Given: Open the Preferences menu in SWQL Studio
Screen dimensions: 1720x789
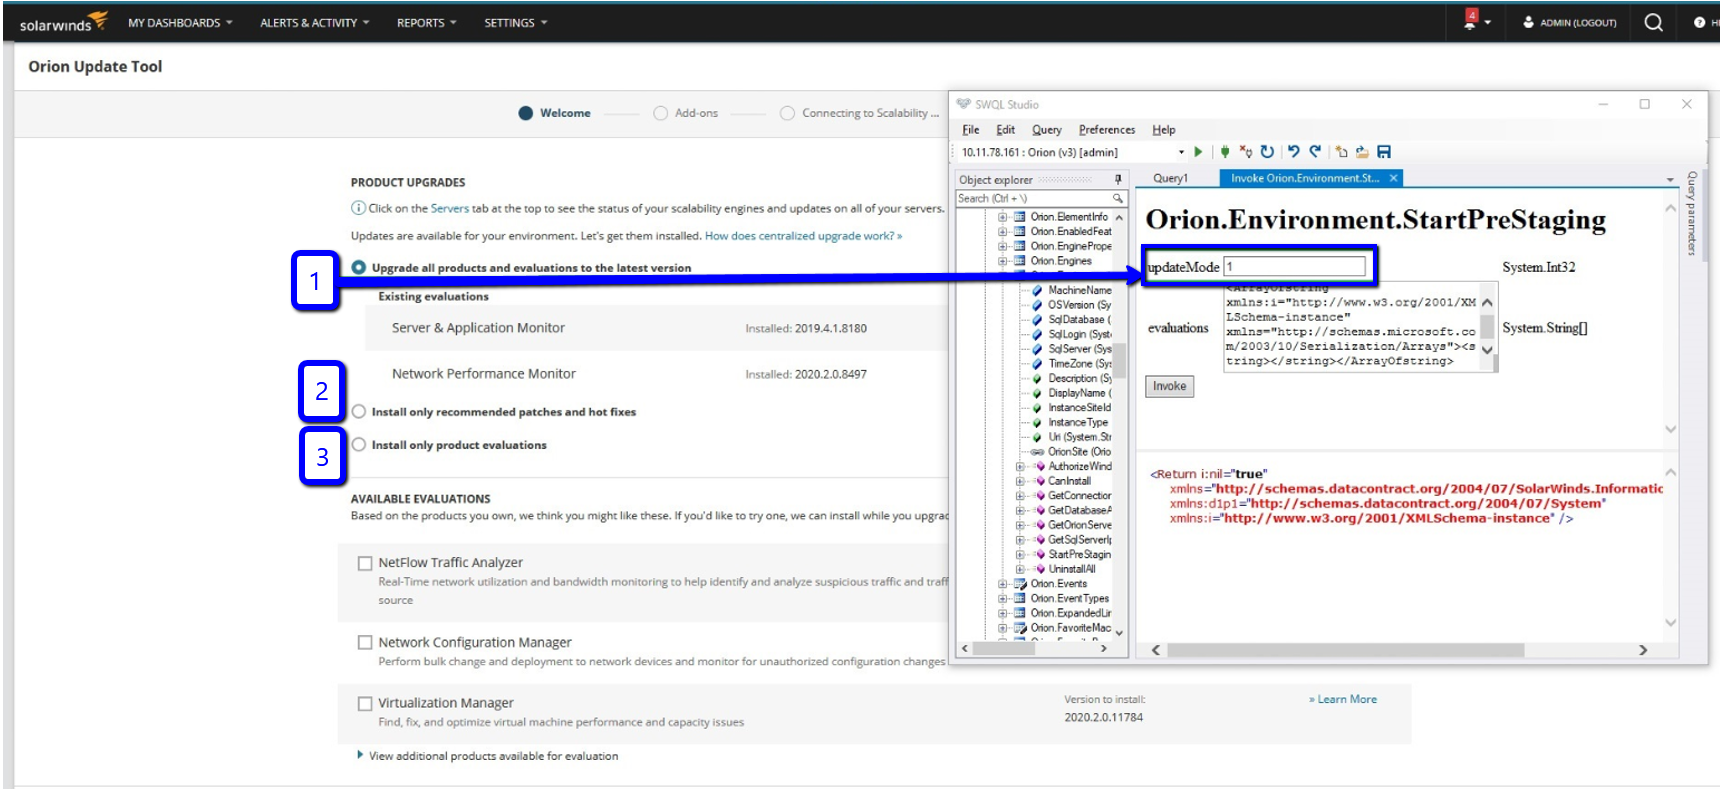Looking at the screenshot, I should (x=1107, y=130).
